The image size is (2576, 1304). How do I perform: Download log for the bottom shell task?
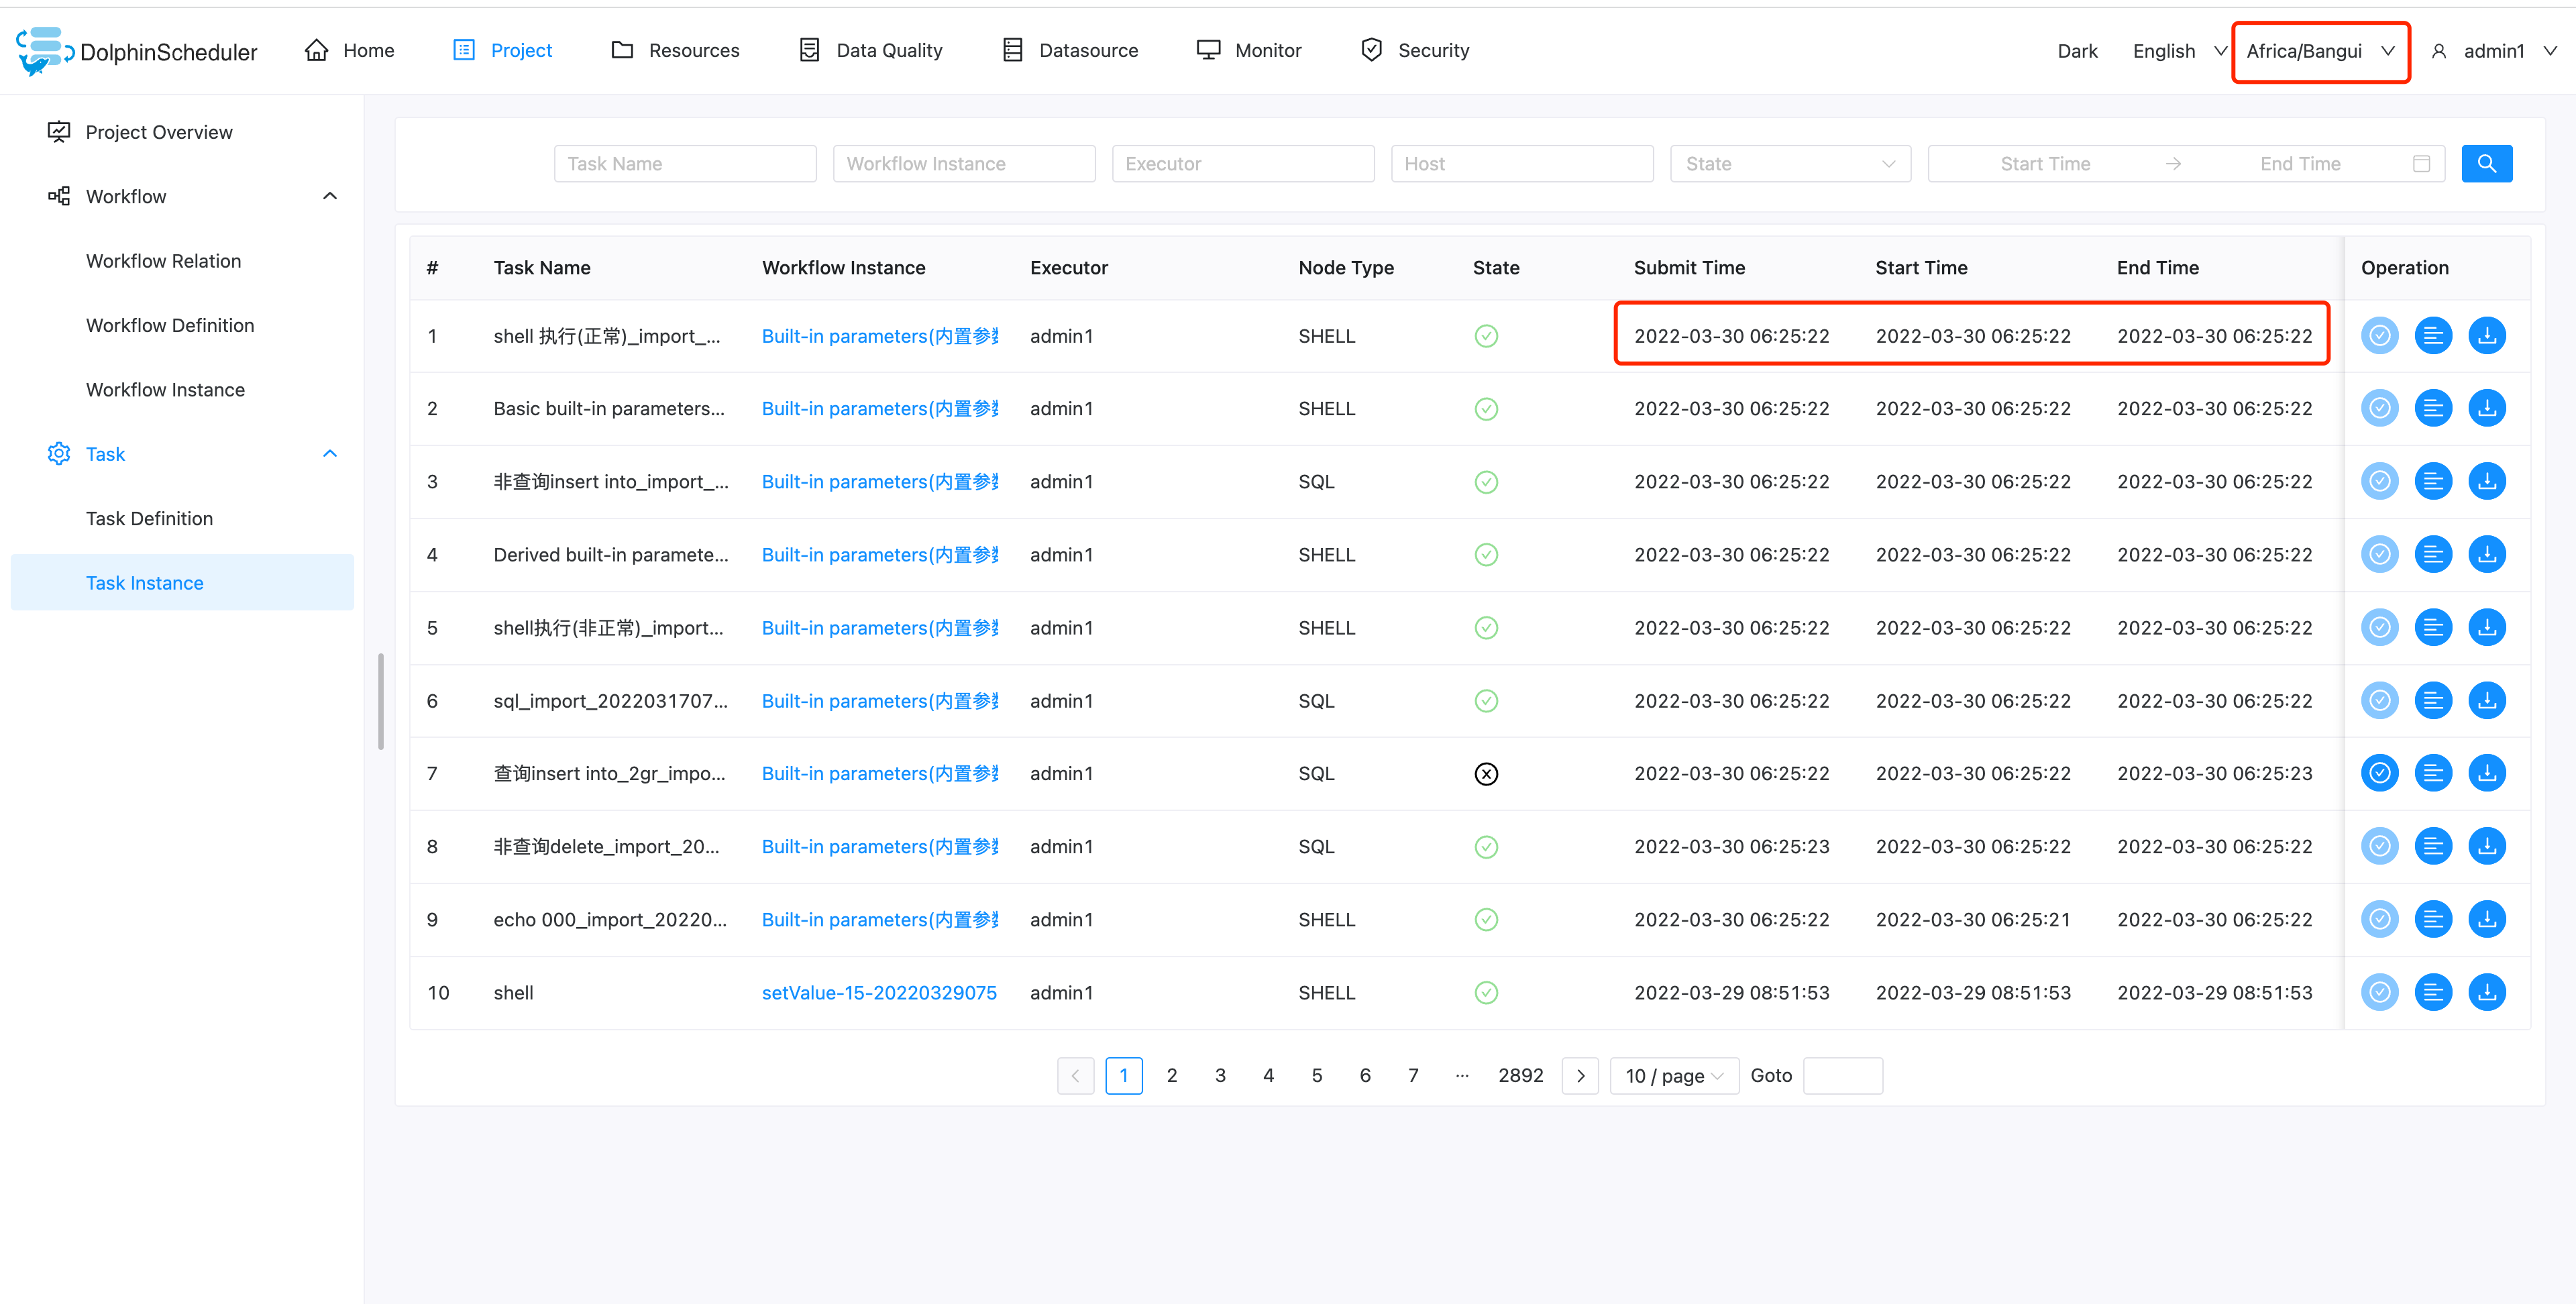click(x=2487, y=992)
